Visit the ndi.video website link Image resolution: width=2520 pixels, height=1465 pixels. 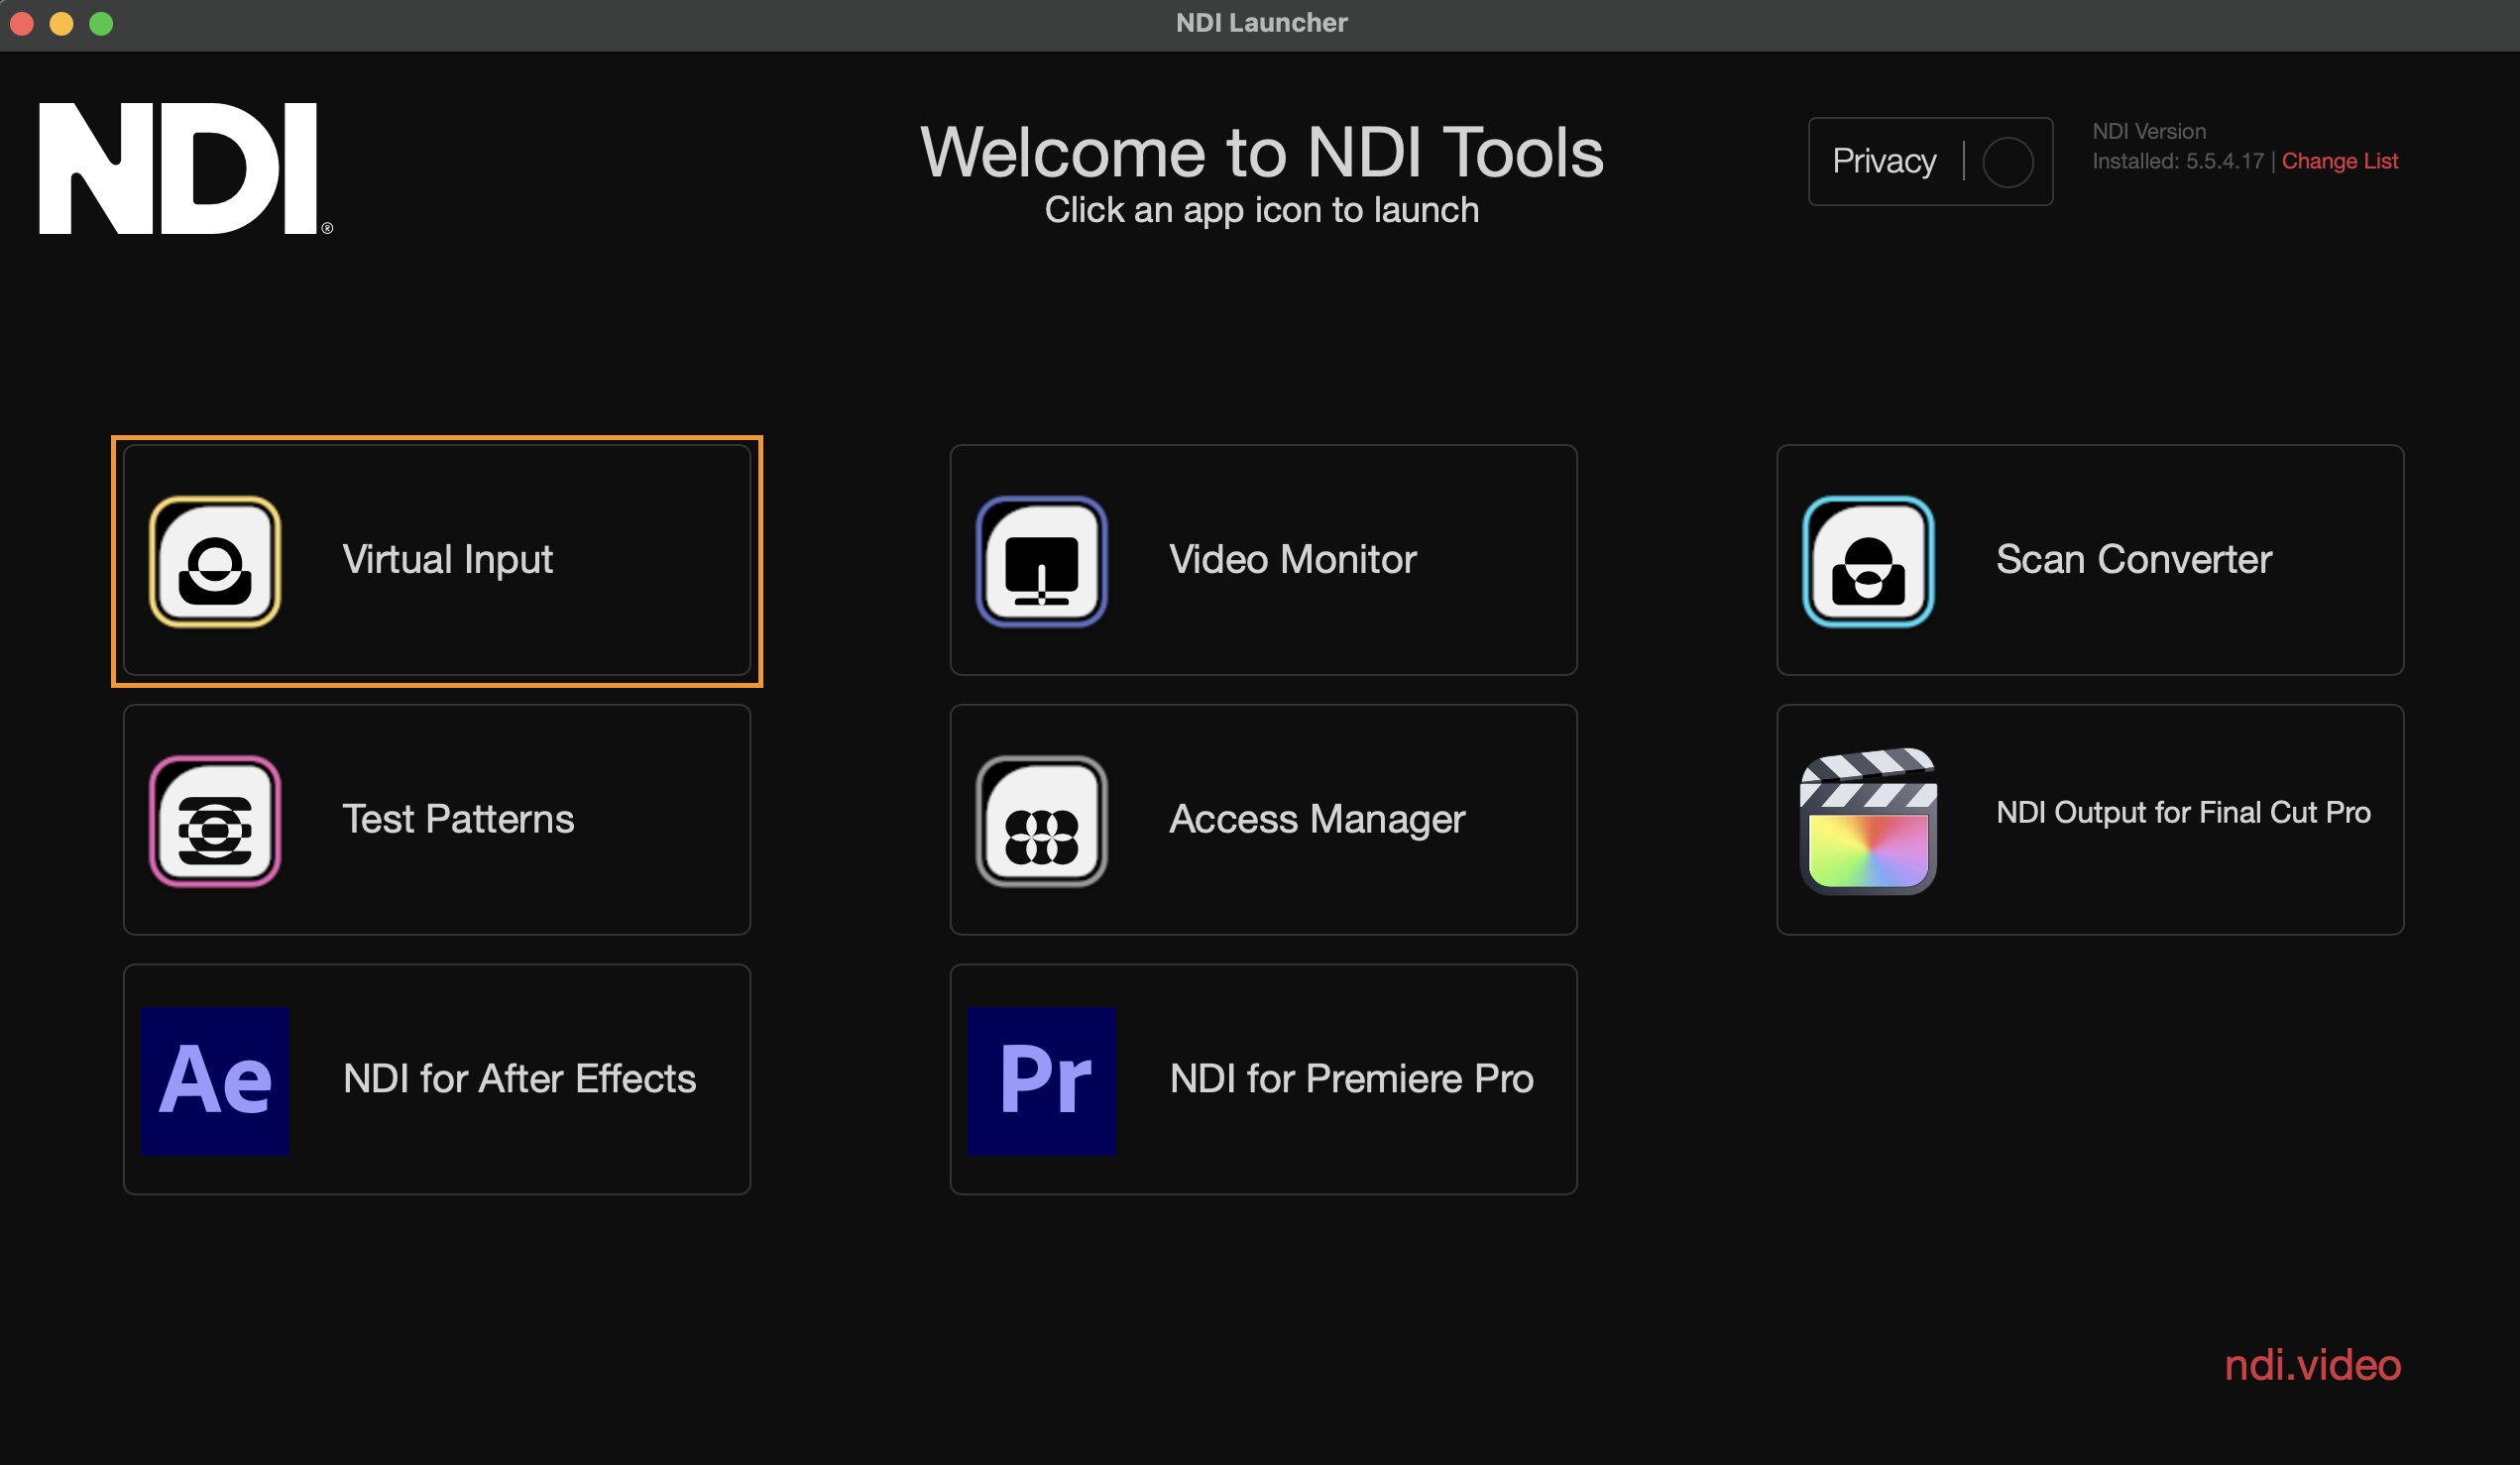[x=2311, y=1365]
